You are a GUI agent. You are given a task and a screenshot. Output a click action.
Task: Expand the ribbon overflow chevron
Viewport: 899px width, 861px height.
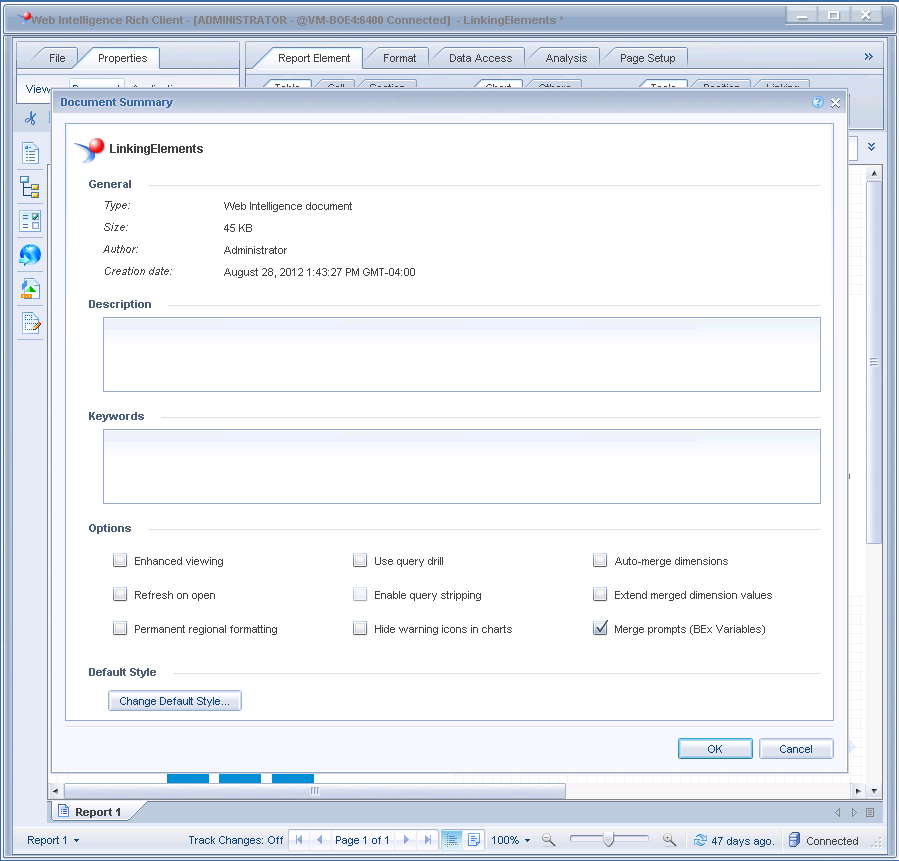pyautogui.click(x=869, y=56)
